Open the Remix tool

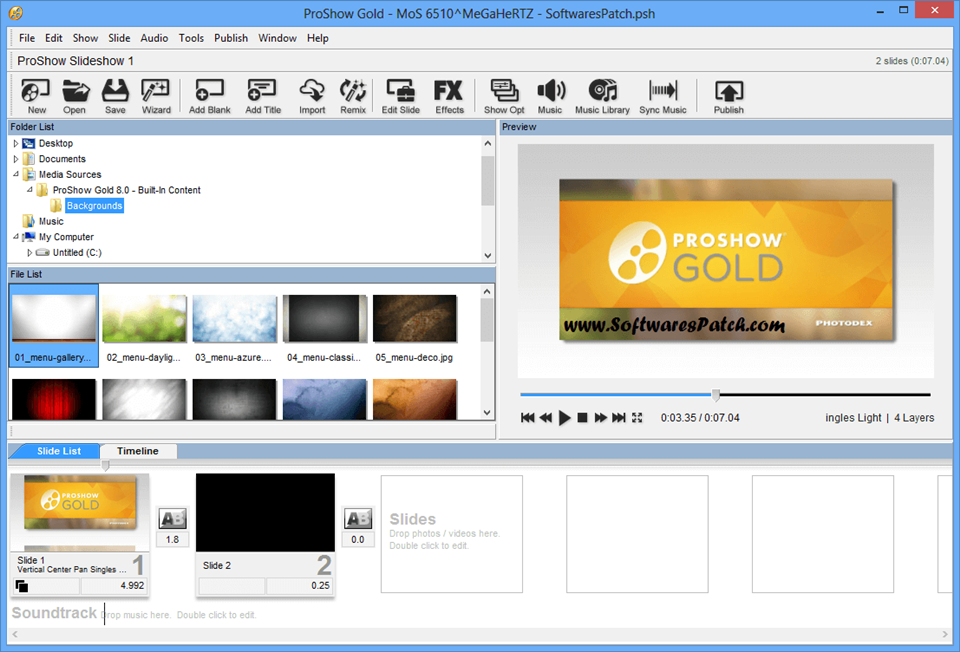click(x=353, y=96)
